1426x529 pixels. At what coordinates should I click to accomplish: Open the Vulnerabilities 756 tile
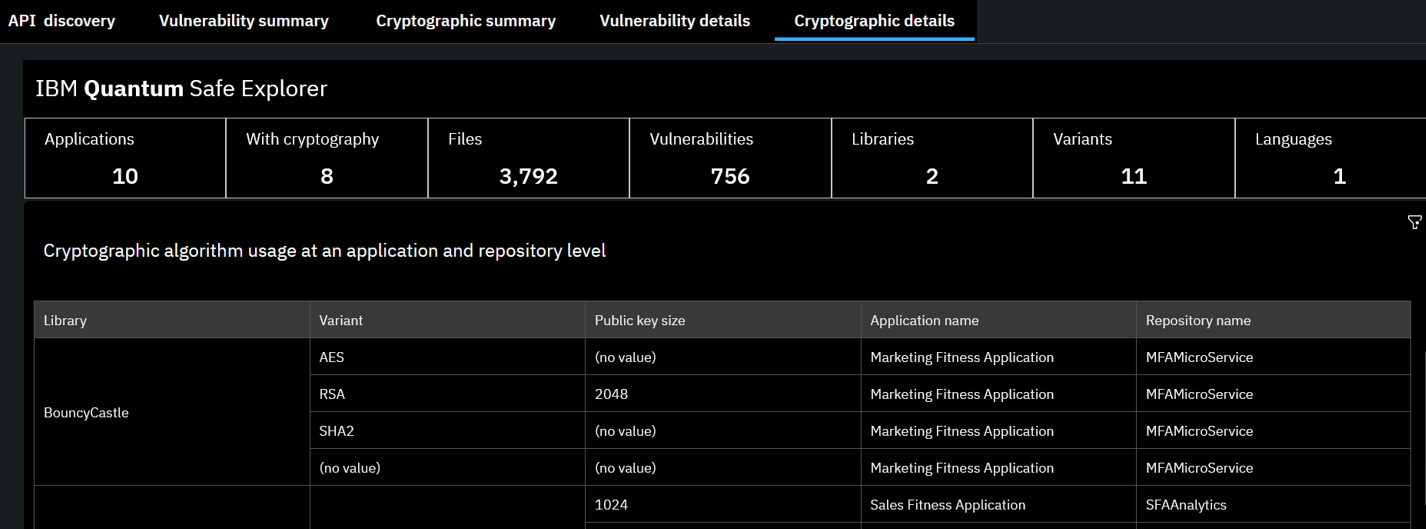click(730, 158)
